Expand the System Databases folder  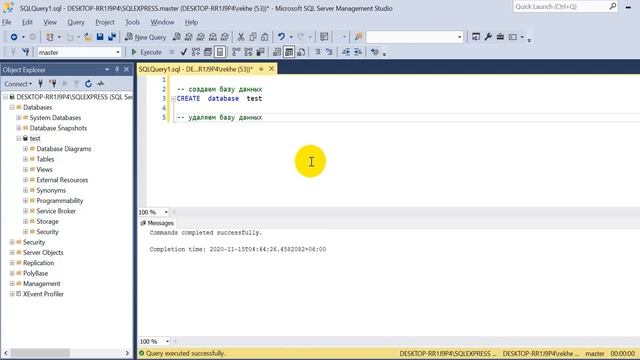[x=19, y=118]
